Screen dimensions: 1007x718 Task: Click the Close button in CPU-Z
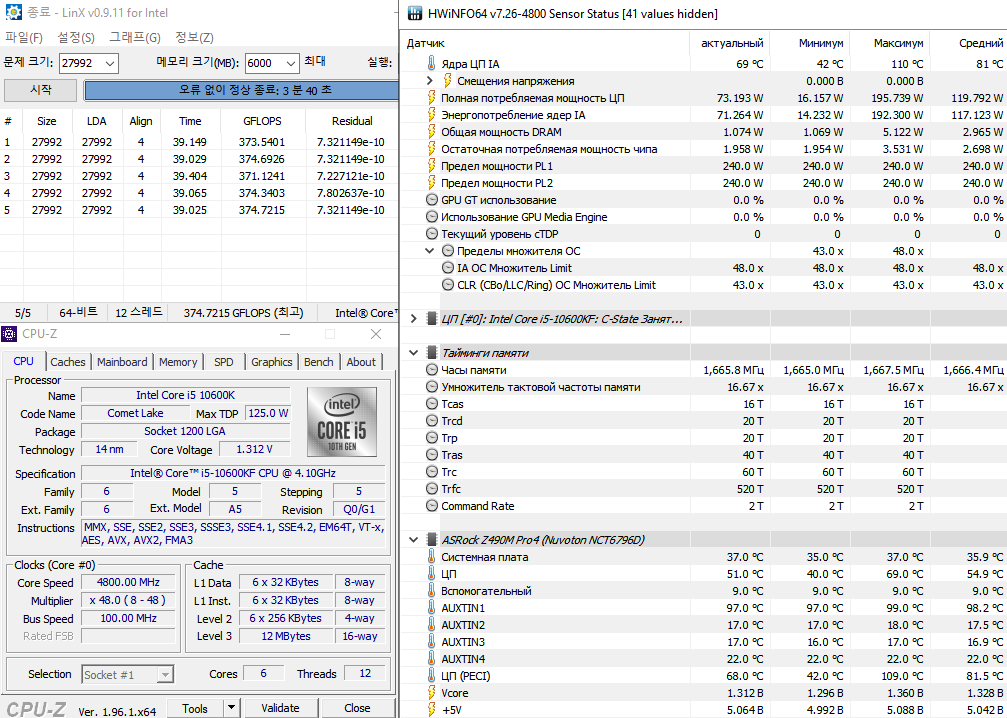click(357, 708)
